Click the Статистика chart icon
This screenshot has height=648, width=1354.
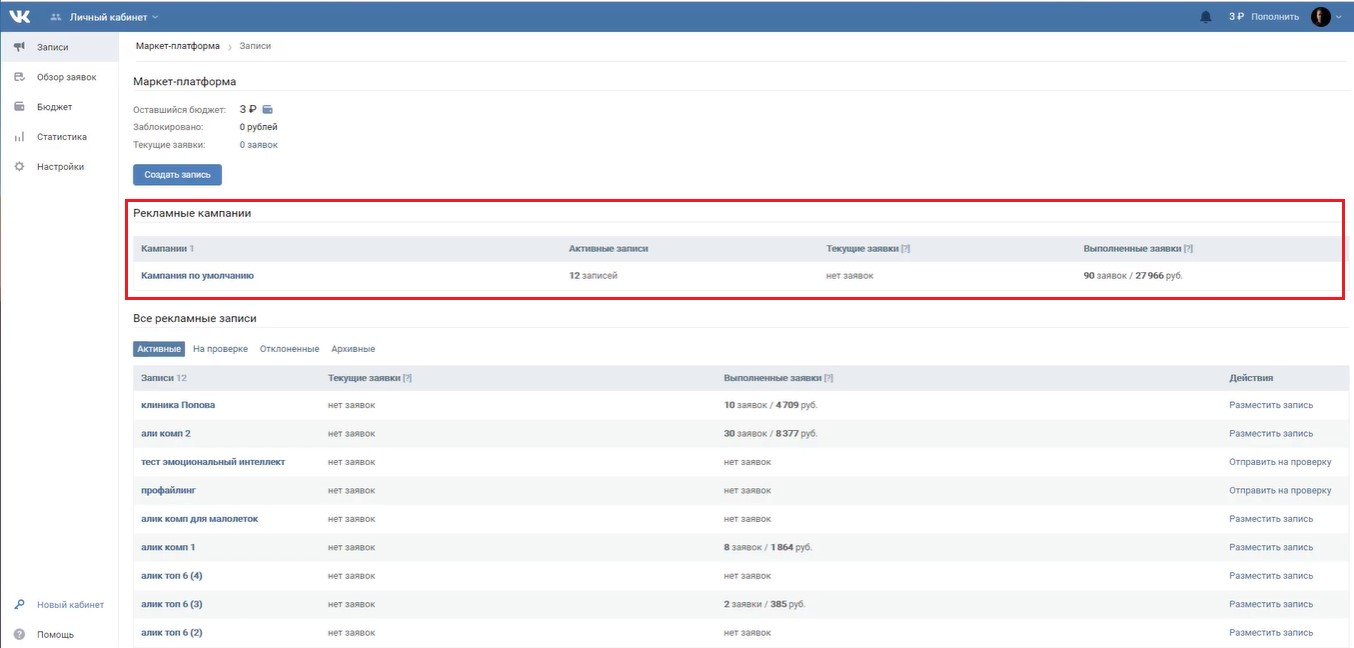point(19,137)
